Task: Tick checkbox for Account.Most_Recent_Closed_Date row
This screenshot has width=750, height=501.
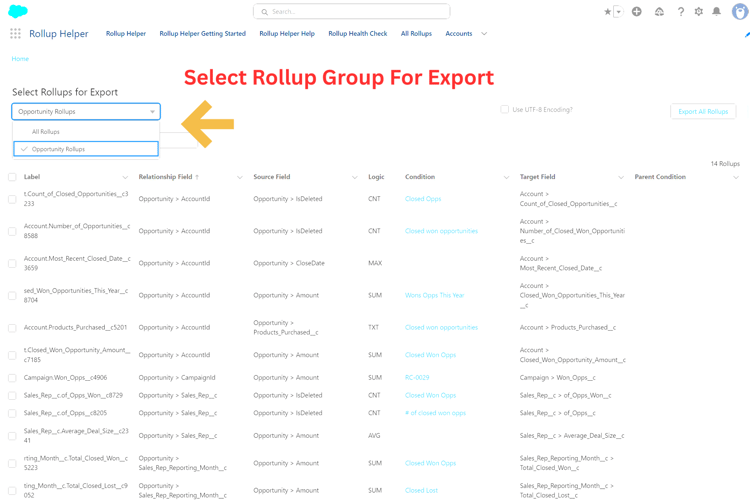Action: 12,264
